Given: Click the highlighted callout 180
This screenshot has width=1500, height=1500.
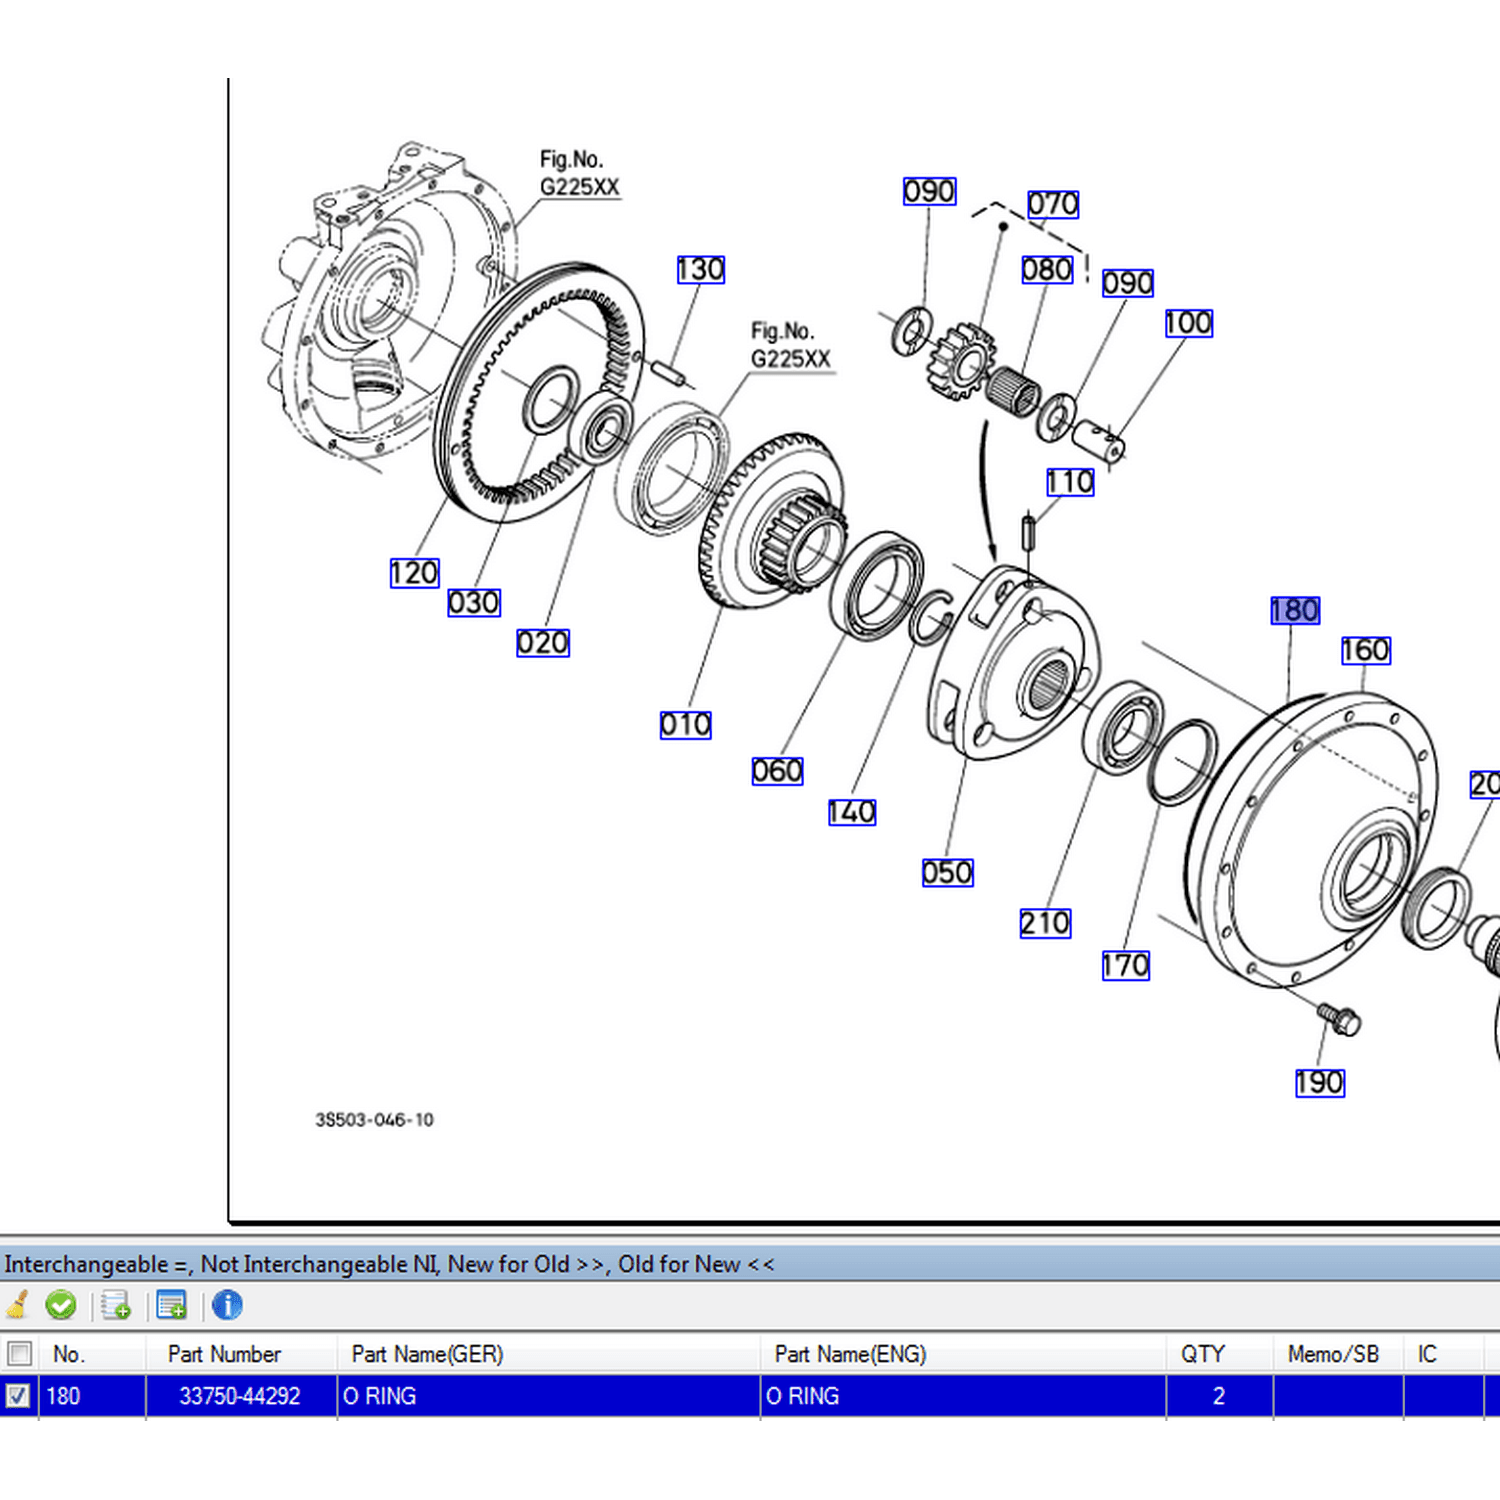Looking at the screenshot, I should click(x=1295, y=610).
